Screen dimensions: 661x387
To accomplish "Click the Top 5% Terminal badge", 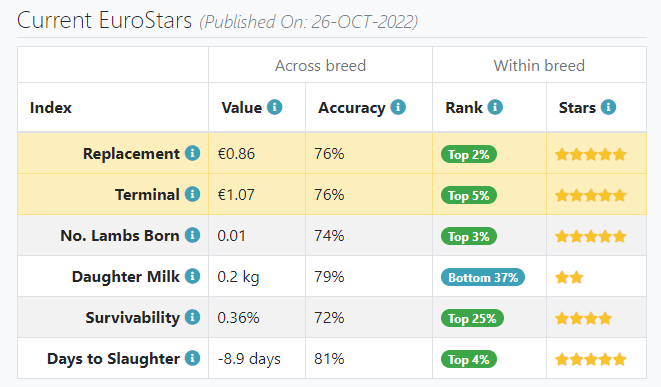I will pos(469,195).
